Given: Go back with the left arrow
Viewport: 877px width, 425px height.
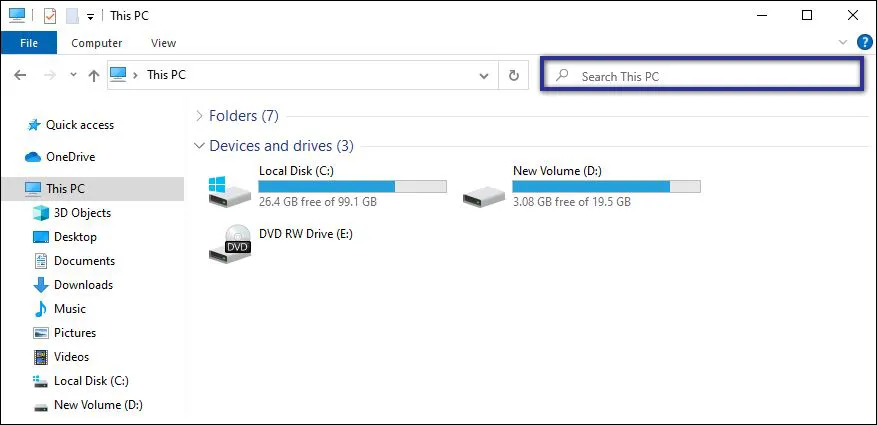Looking at the screenshot, I should click(x=20, y=75).
